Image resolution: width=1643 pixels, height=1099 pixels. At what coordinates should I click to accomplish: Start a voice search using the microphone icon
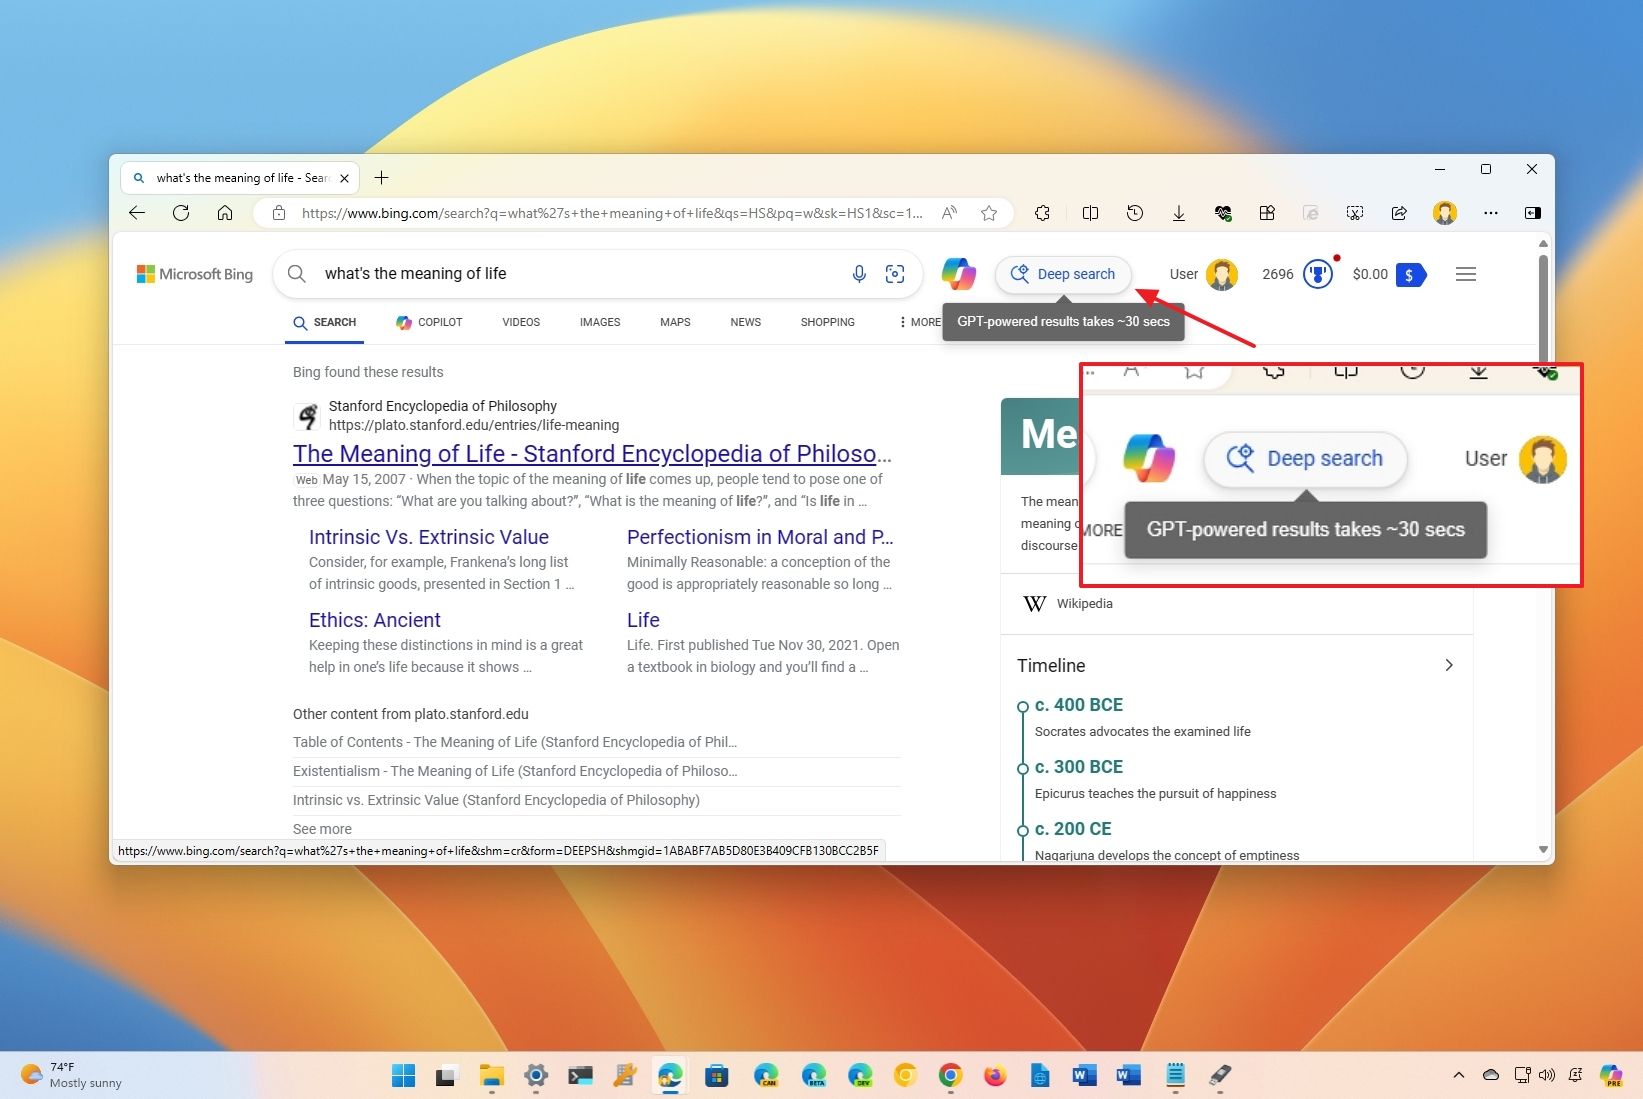pyautogui.click(x=858, y=273)
